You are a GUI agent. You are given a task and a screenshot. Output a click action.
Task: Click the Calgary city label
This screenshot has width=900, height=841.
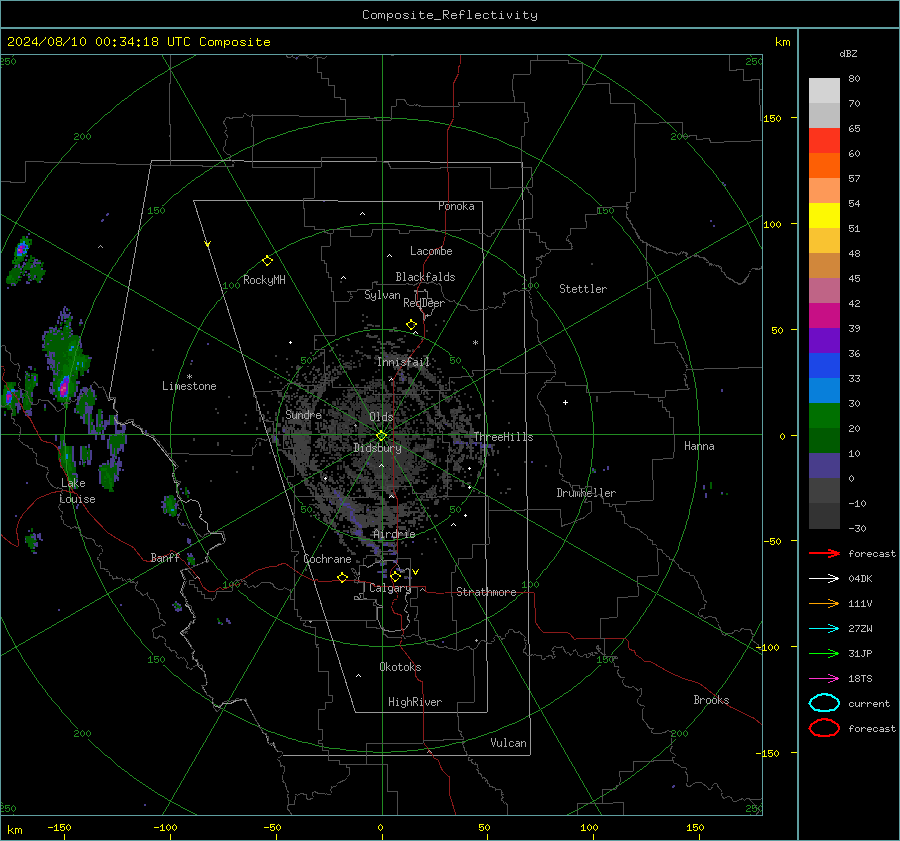[390, 588]
